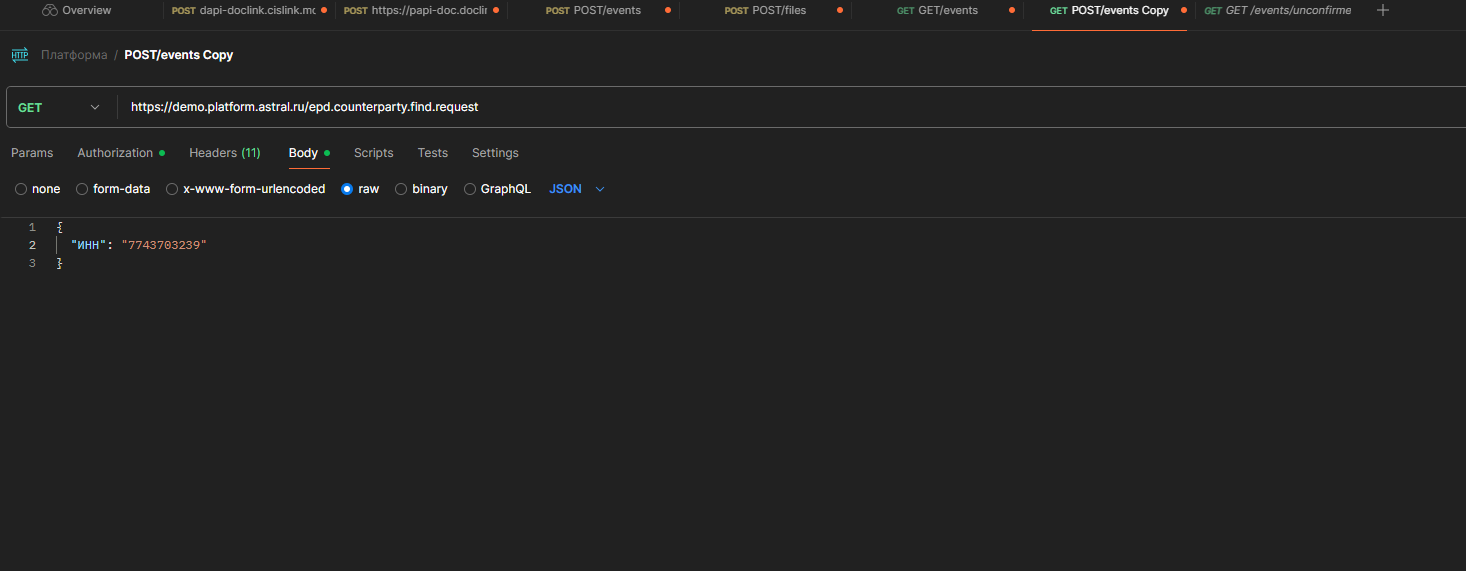Screen dimensions: 1466x571
Task: Click line number 1 in the editor
Action: 32,227
